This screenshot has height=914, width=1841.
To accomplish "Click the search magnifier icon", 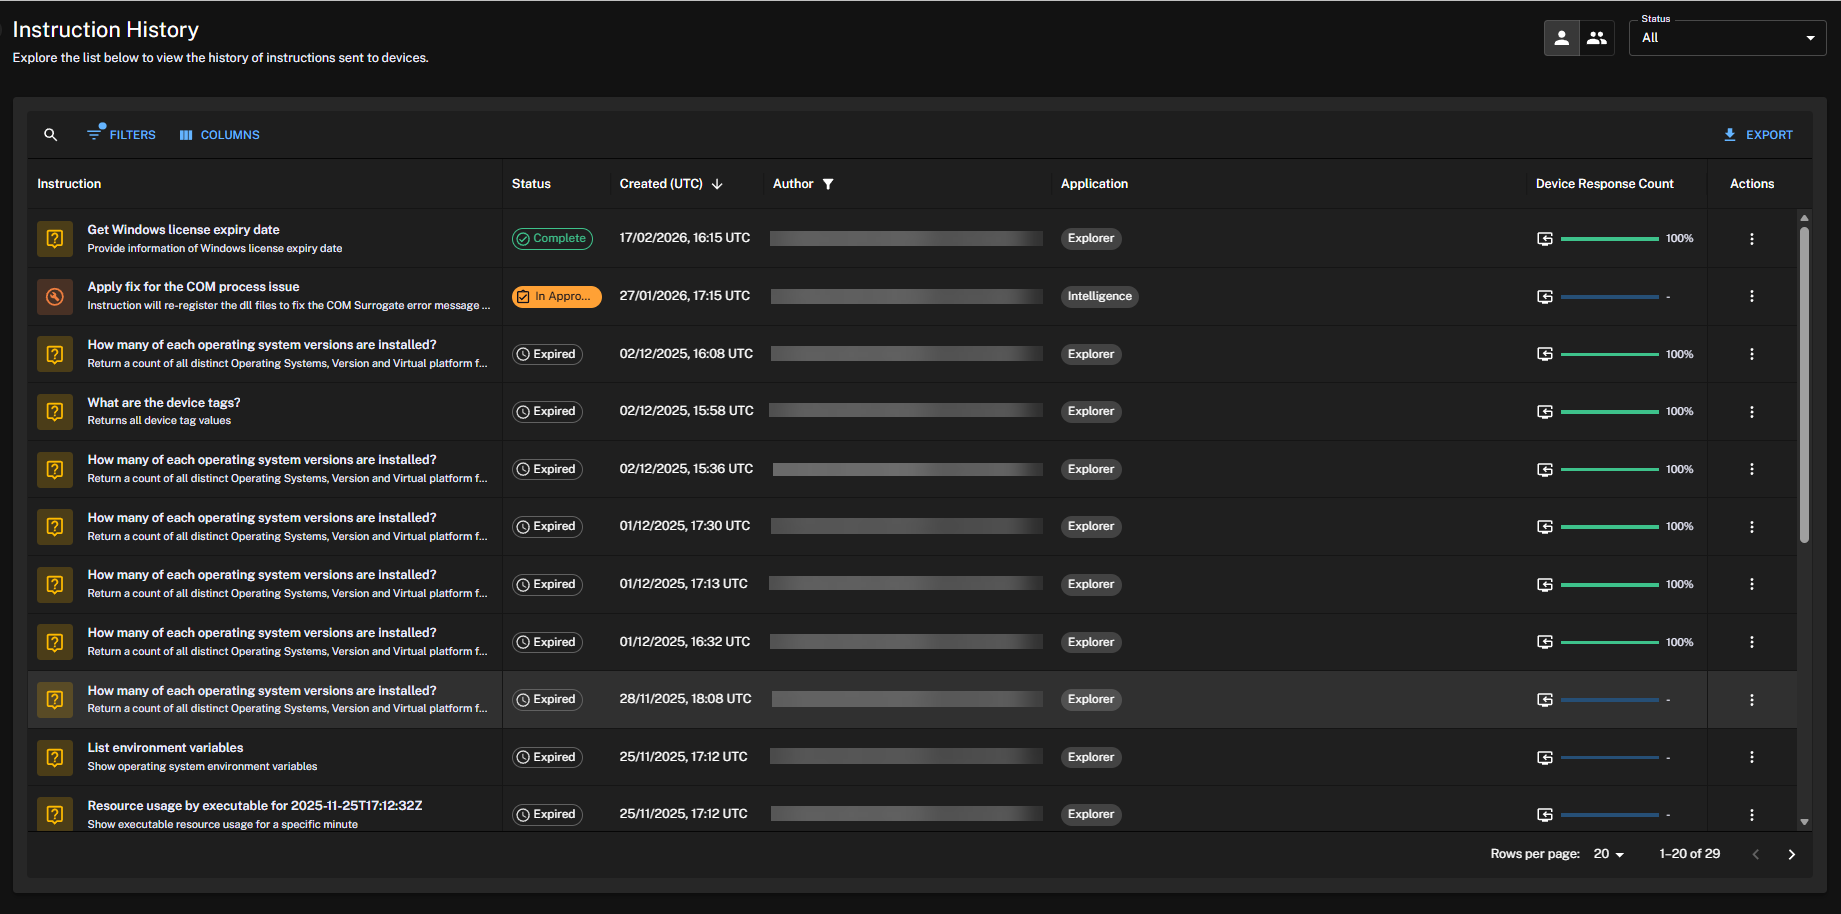I will tap(50, 135).
